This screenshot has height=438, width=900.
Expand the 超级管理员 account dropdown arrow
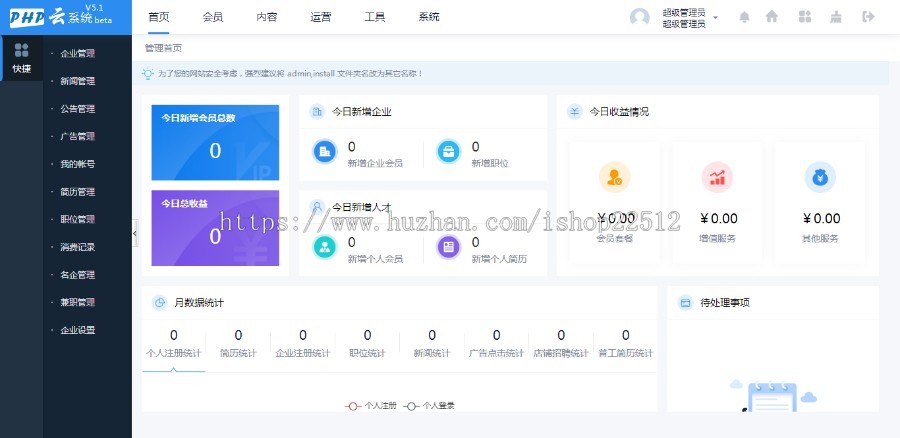715,18
